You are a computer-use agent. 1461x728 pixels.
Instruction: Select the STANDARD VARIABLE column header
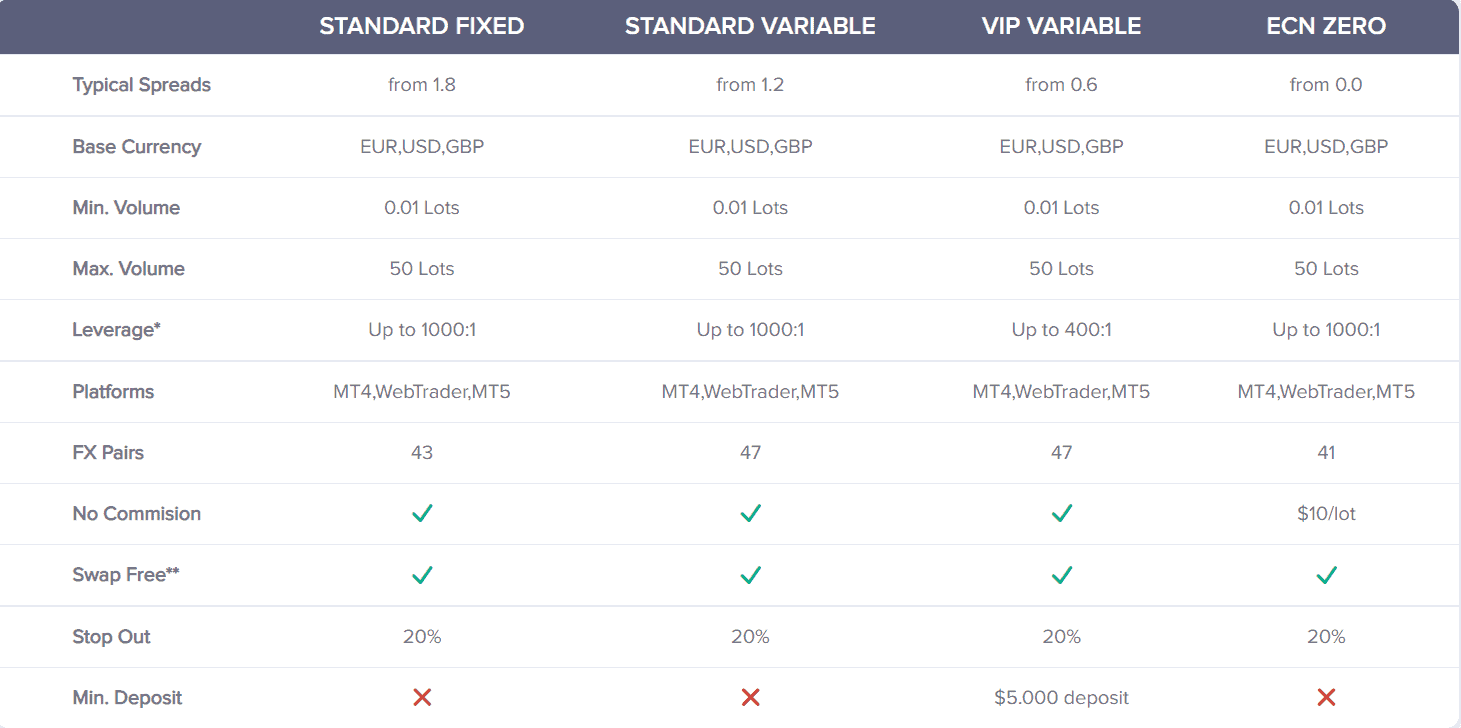tap(750, 27)
